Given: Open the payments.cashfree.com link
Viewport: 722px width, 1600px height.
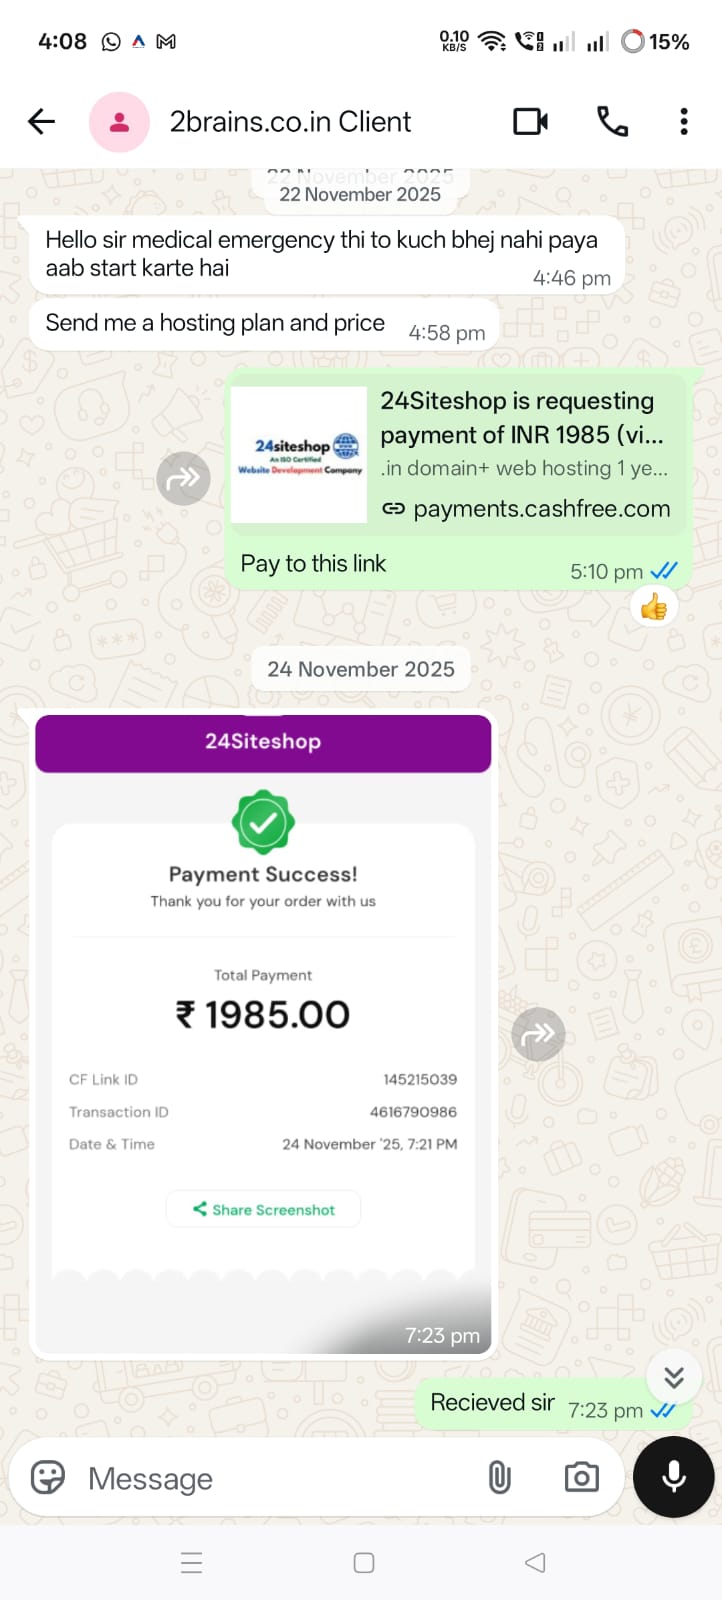Looking at the screenshot, I should (541, 508).
